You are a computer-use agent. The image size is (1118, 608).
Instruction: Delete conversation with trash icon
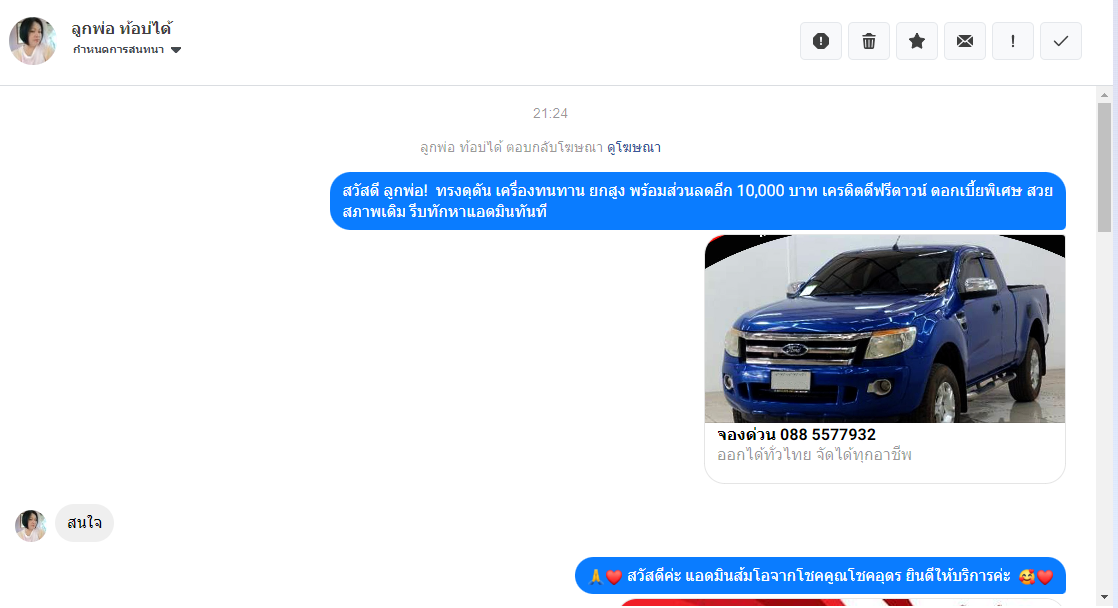point(868,41)
